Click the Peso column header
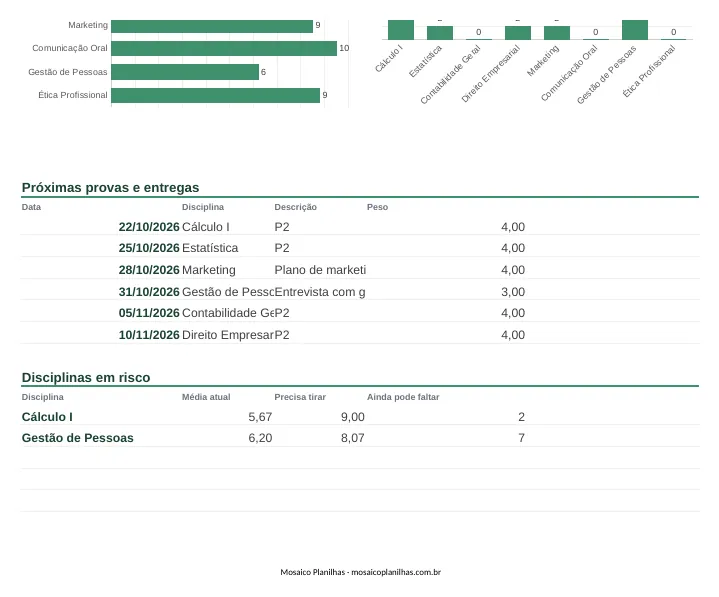This screenshot has height=597, width=719. tap(377, 207)
